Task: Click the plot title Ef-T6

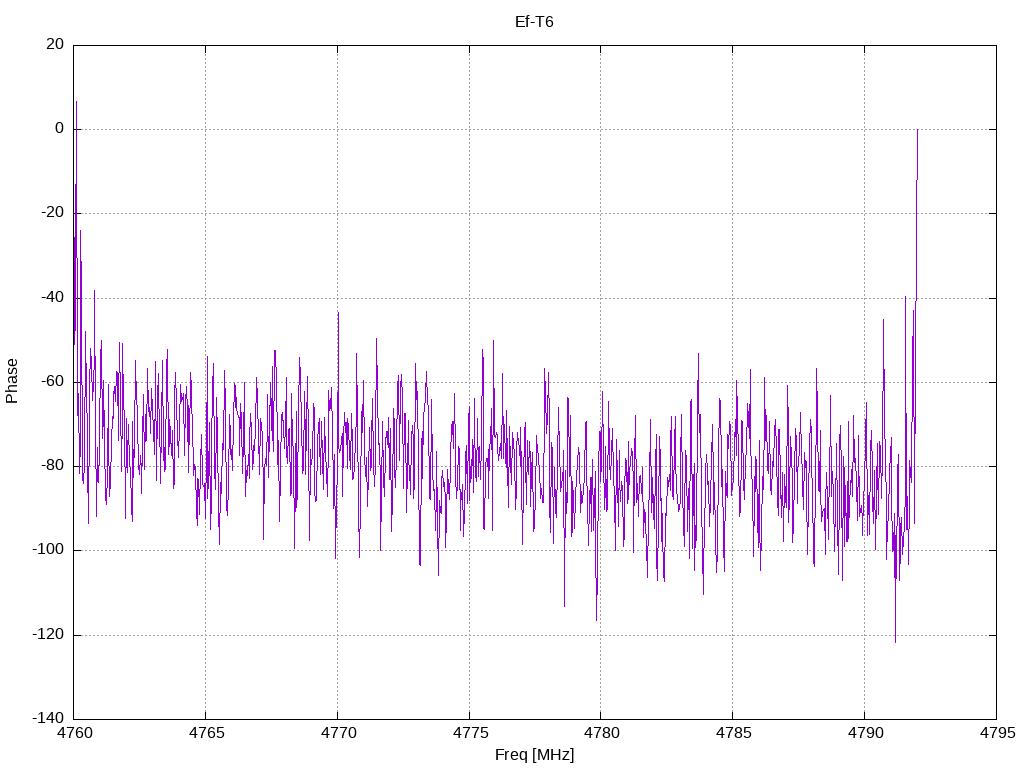Action: [x=534, y=22]
